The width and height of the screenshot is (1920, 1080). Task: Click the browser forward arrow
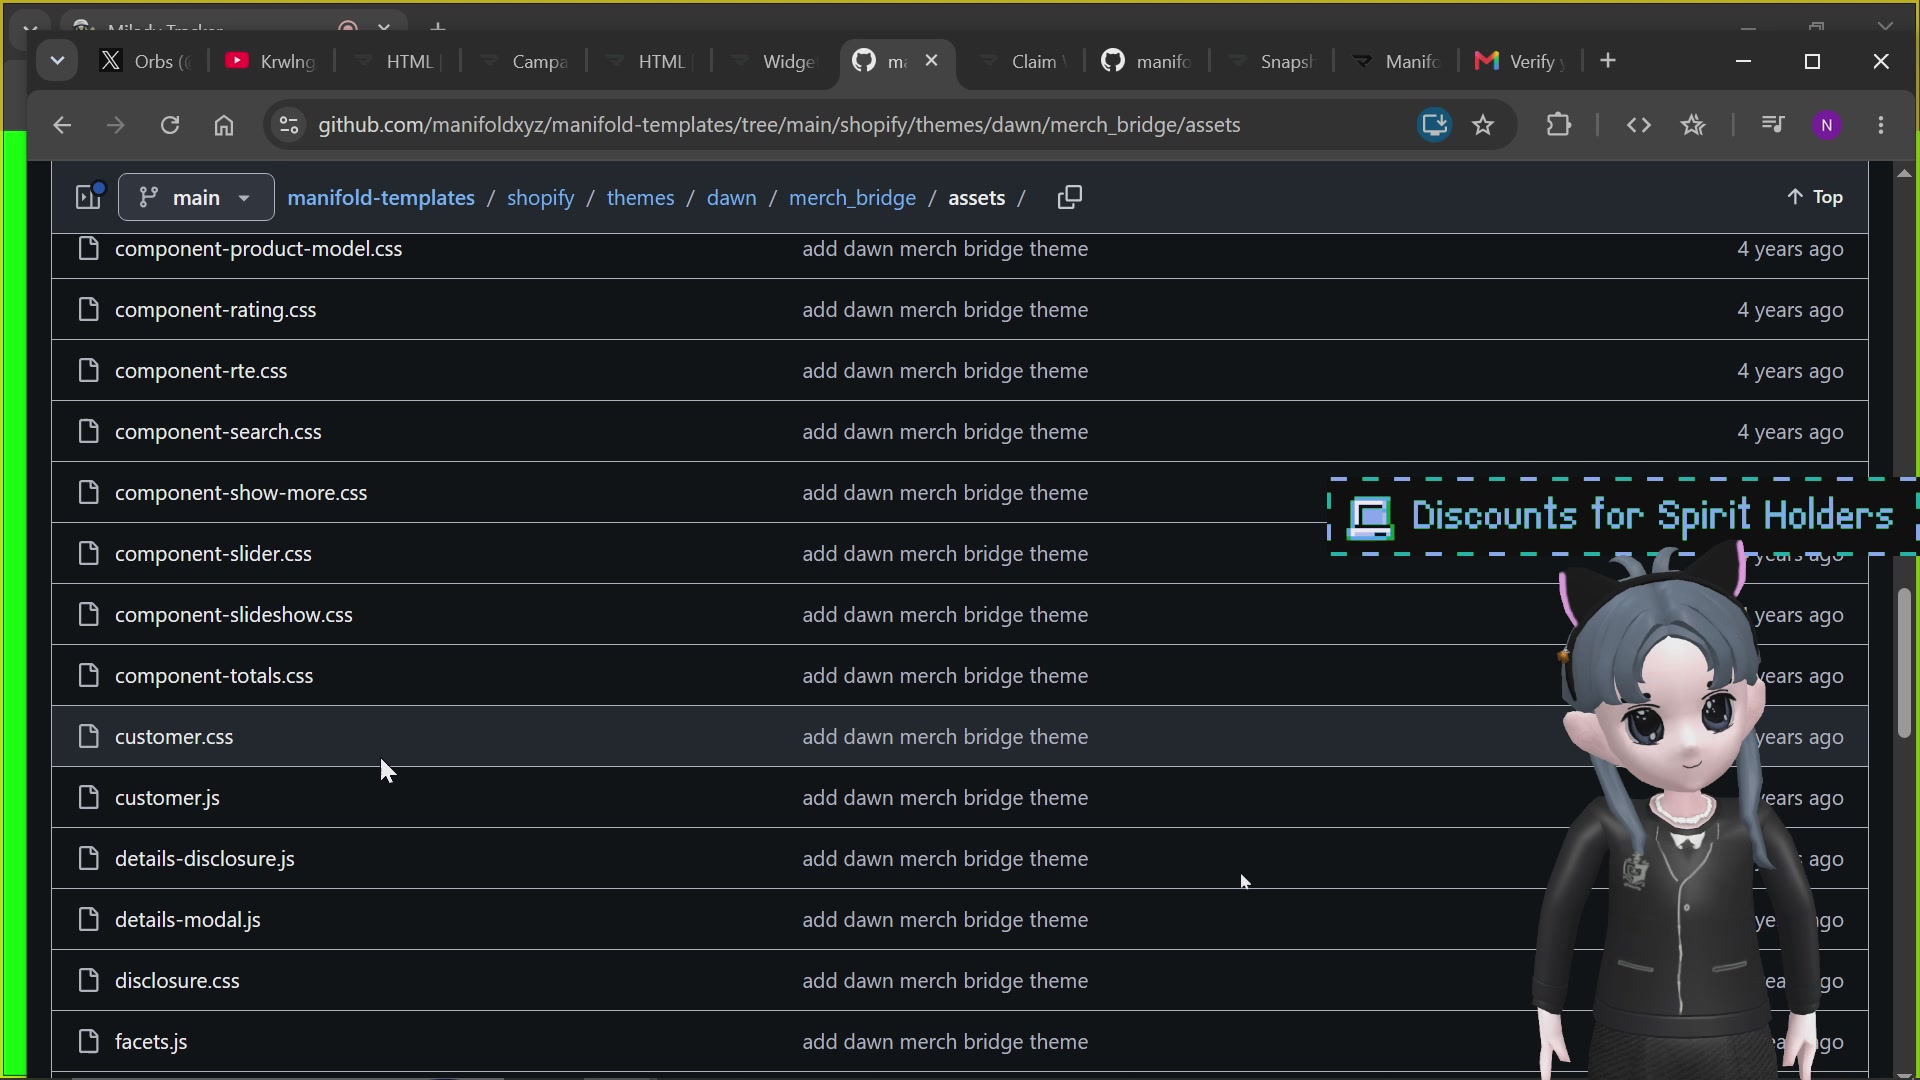tap(116, 125)
